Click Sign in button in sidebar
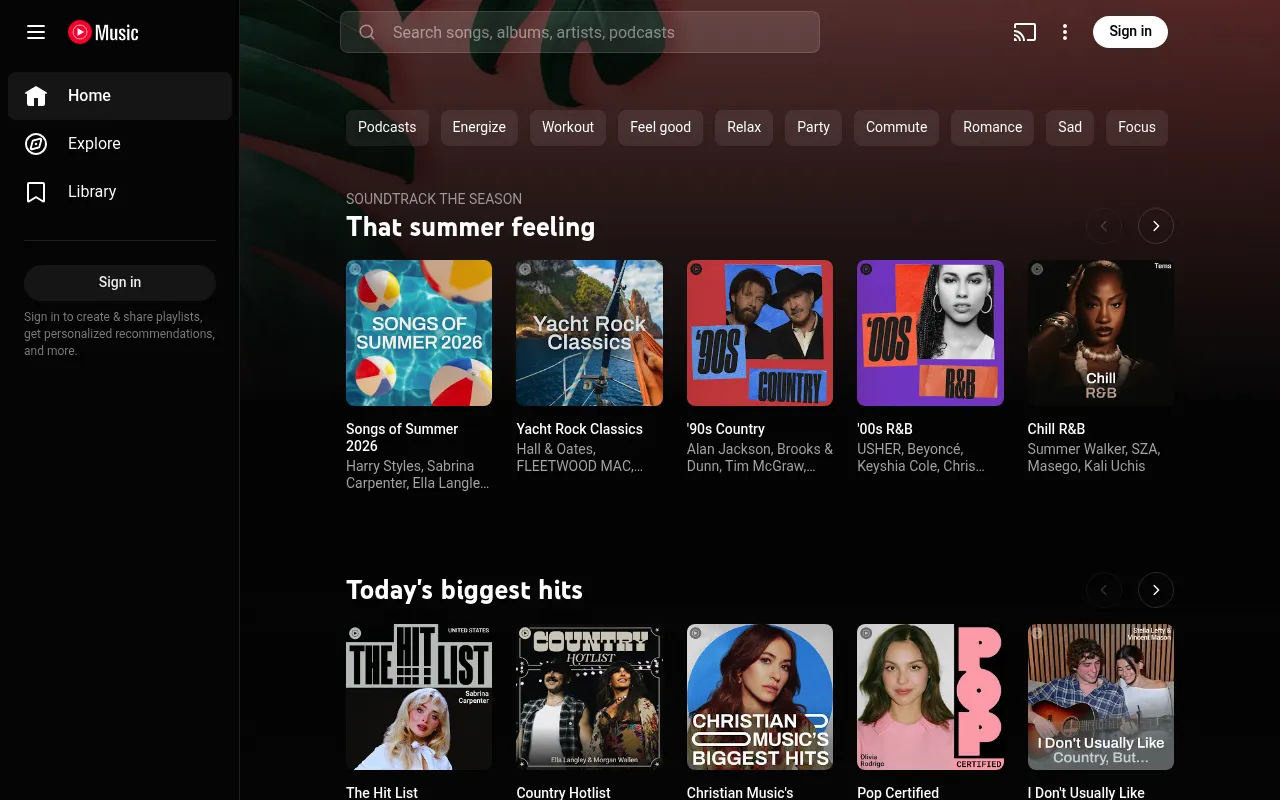The height and width of the screenshot is (800, 1280). pos(120,283)
